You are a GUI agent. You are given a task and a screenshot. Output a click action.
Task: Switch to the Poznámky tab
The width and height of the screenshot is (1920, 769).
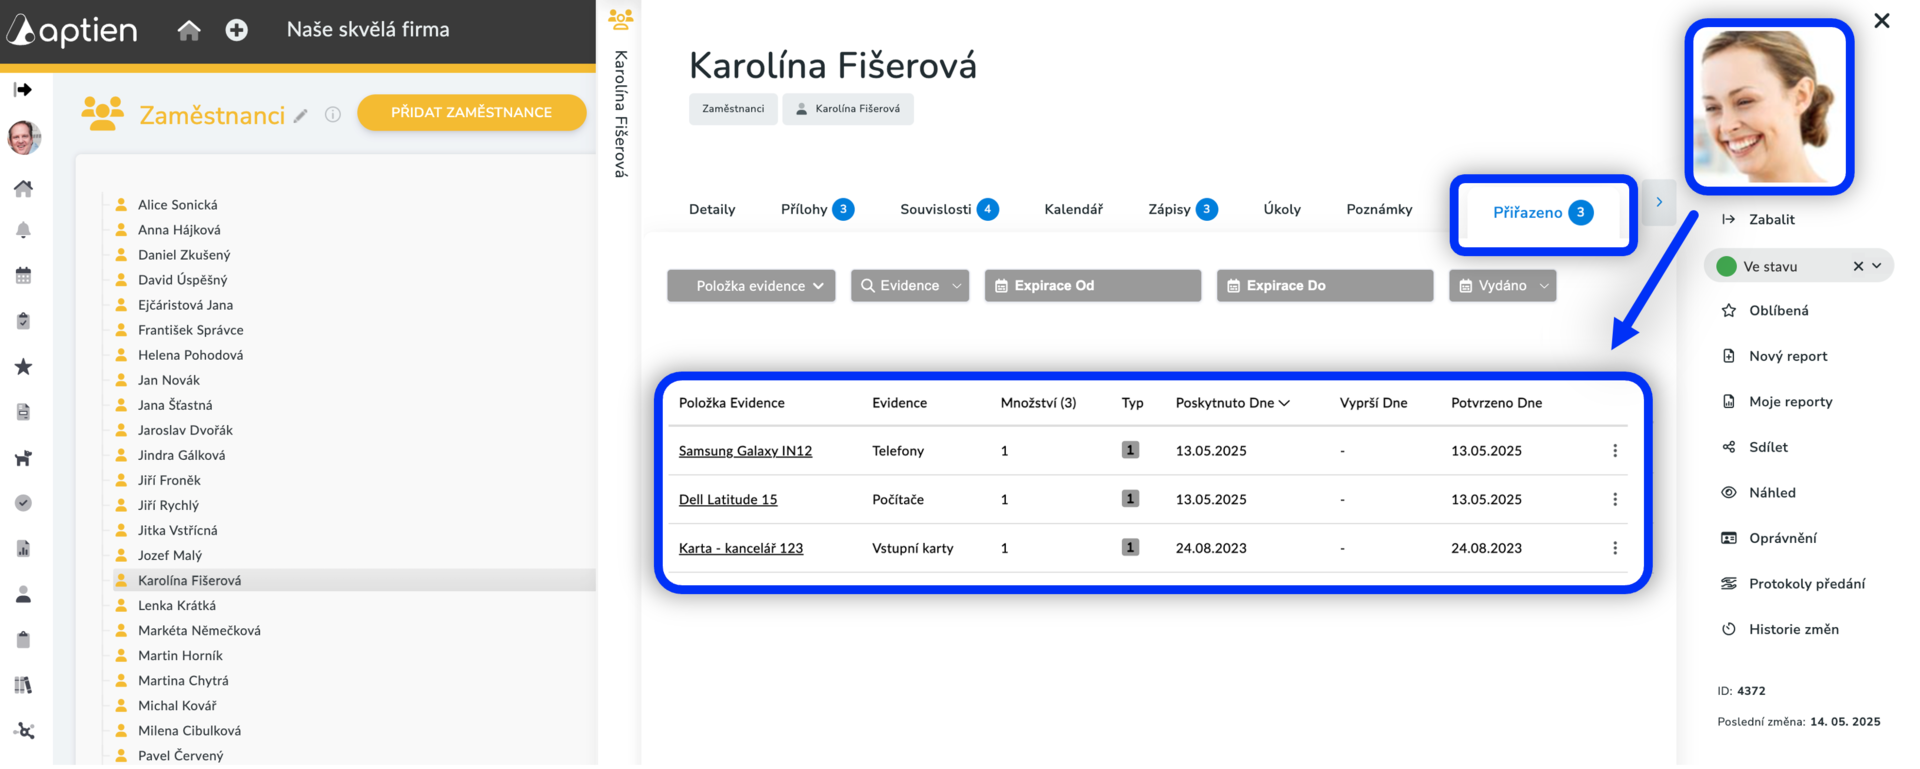coord(1379,209)
